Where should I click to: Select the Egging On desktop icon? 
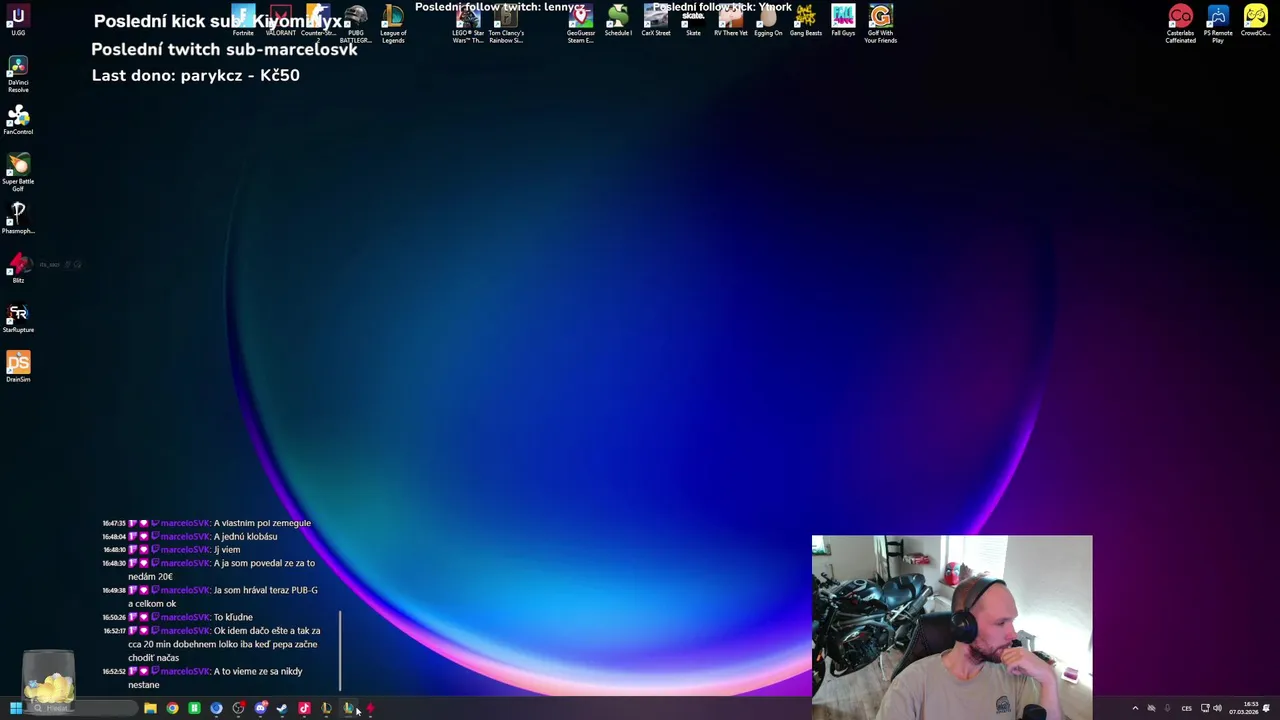[x=768, y=21]
